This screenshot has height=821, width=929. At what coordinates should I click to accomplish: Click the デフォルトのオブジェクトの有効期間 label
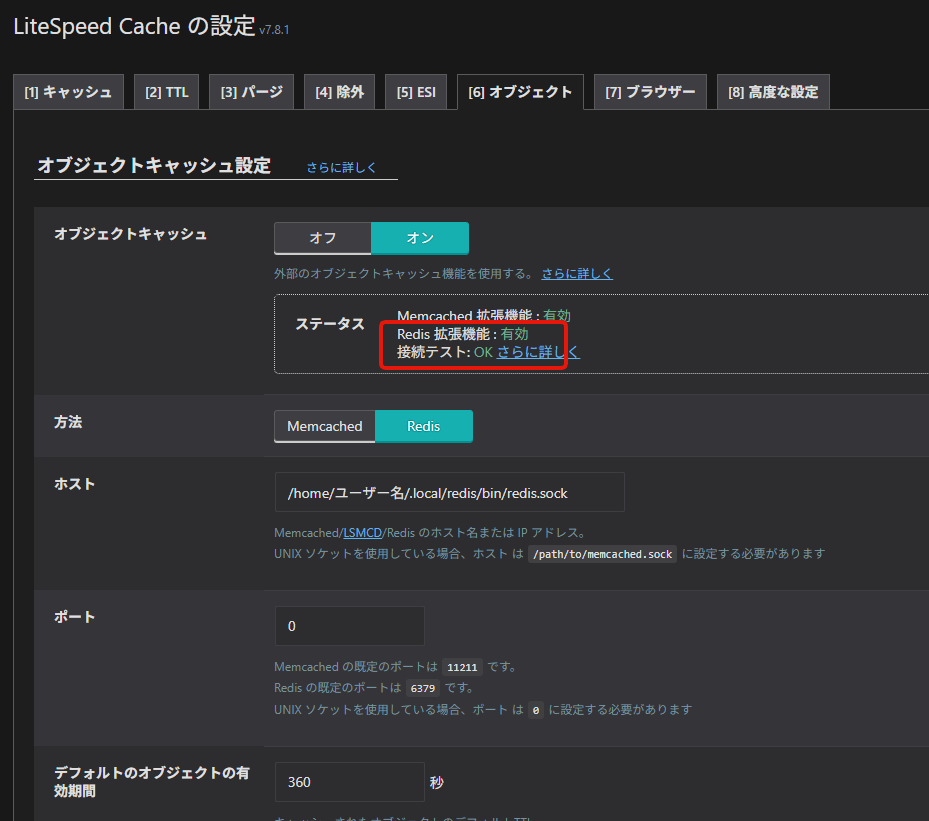point(152,782)
